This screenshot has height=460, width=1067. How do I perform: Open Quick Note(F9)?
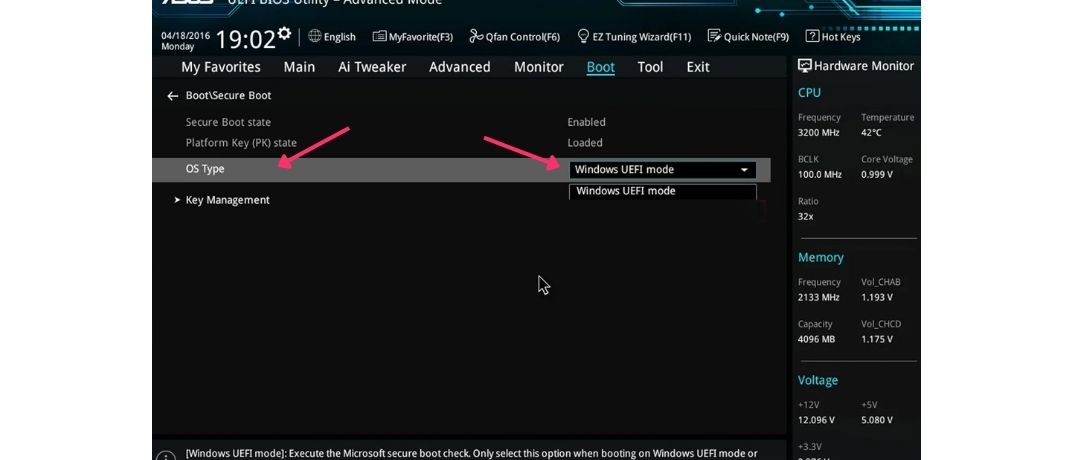pyautogui.click(x=748, y=37)
